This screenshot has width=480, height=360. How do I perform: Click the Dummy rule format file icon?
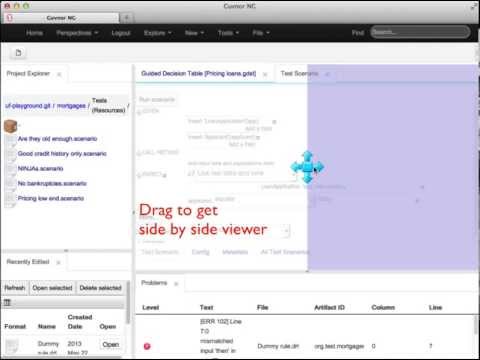12,347
